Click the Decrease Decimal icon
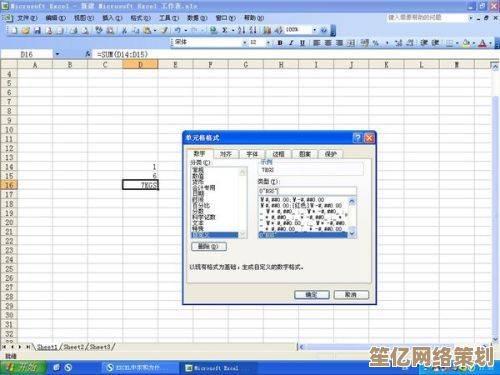The width and height of the screenshot is (500, 375). [410, 43]
